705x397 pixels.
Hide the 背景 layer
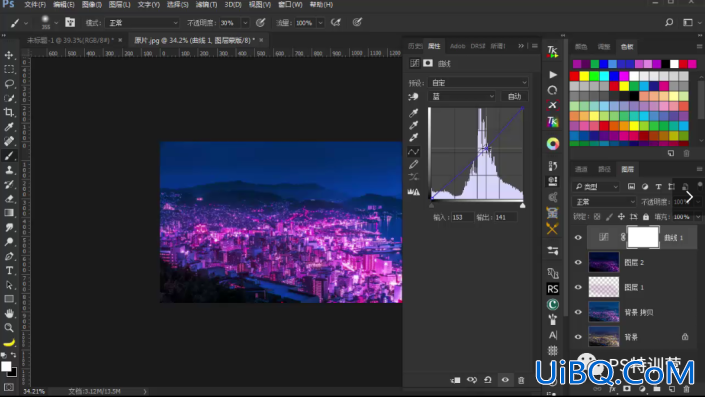click(578, 337)
